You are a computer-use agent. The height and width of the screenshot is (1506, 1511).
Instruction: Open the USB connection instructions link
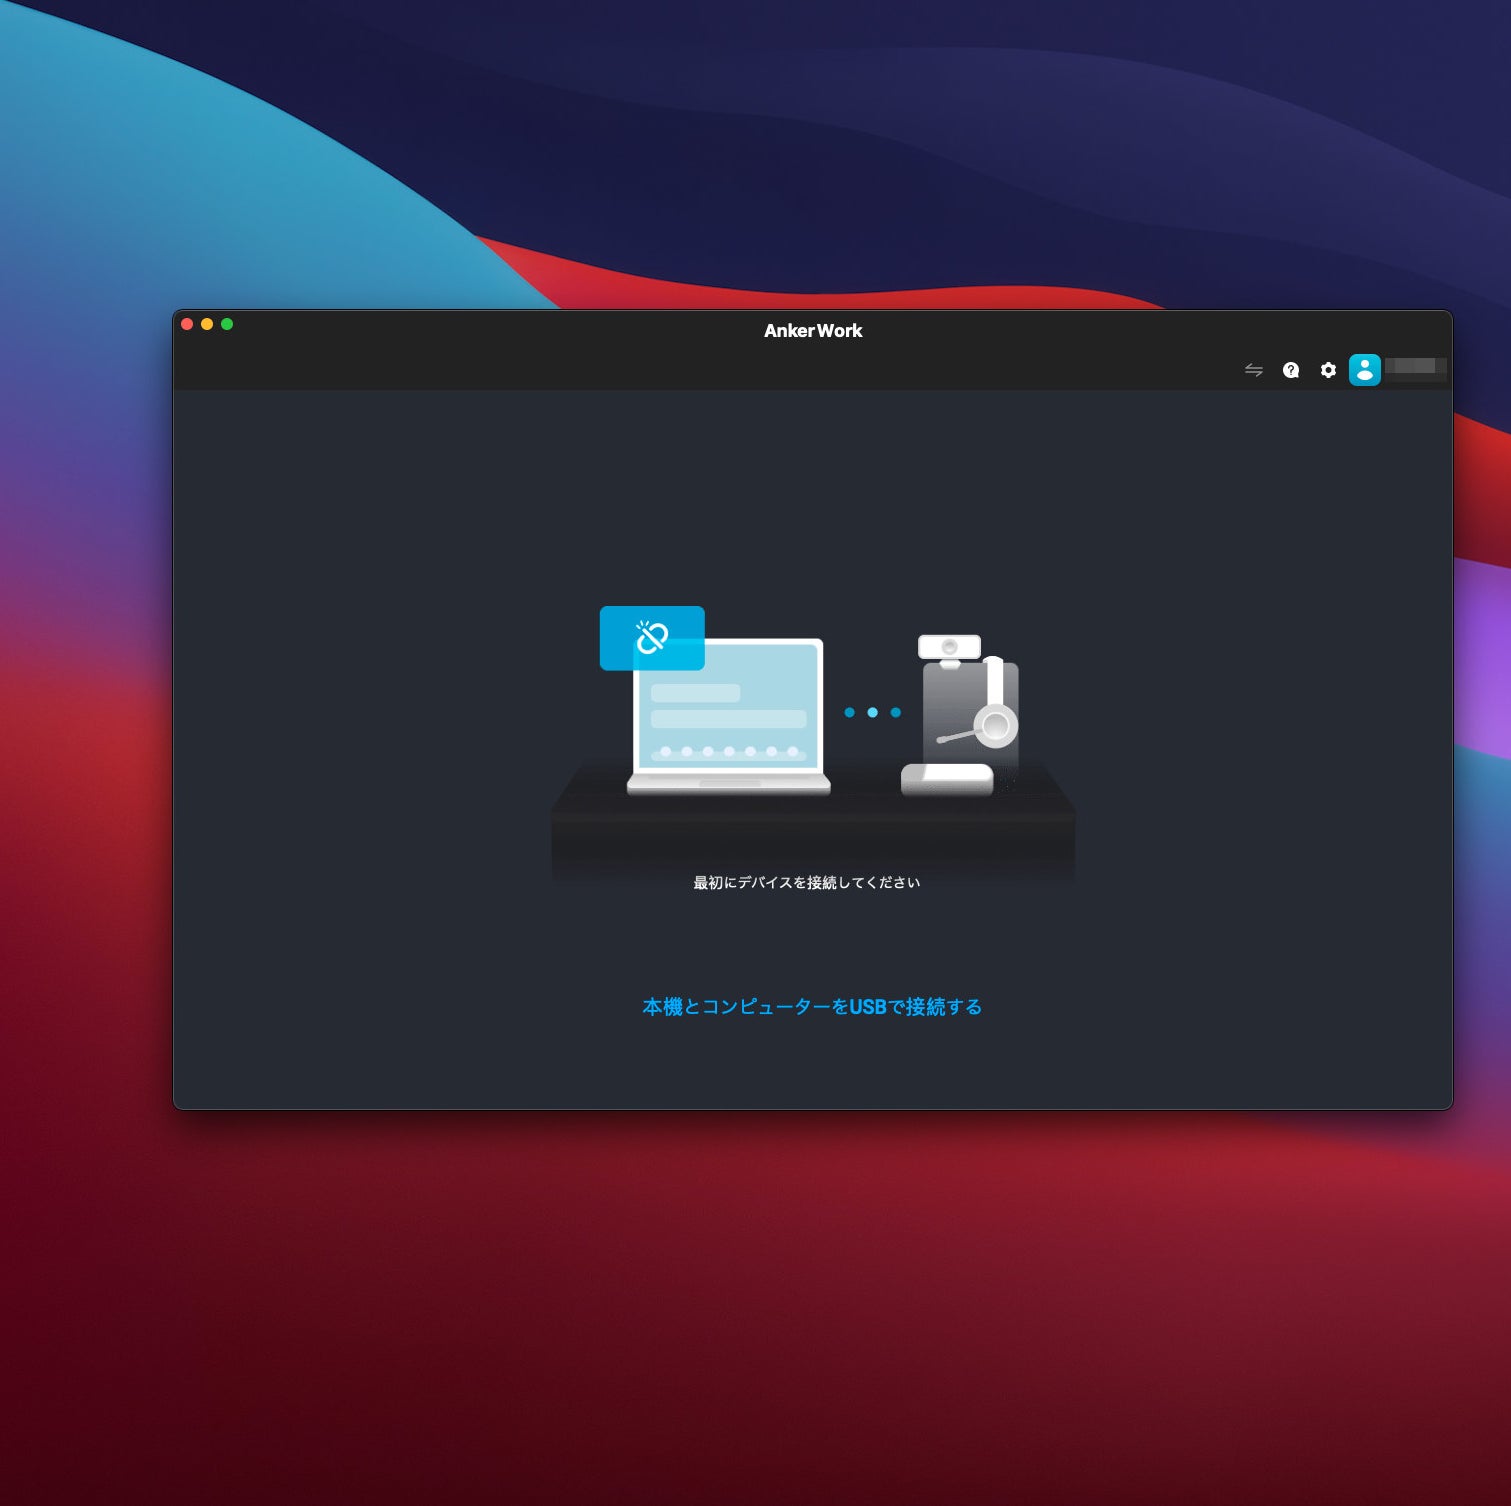[x=811, y=1007]
